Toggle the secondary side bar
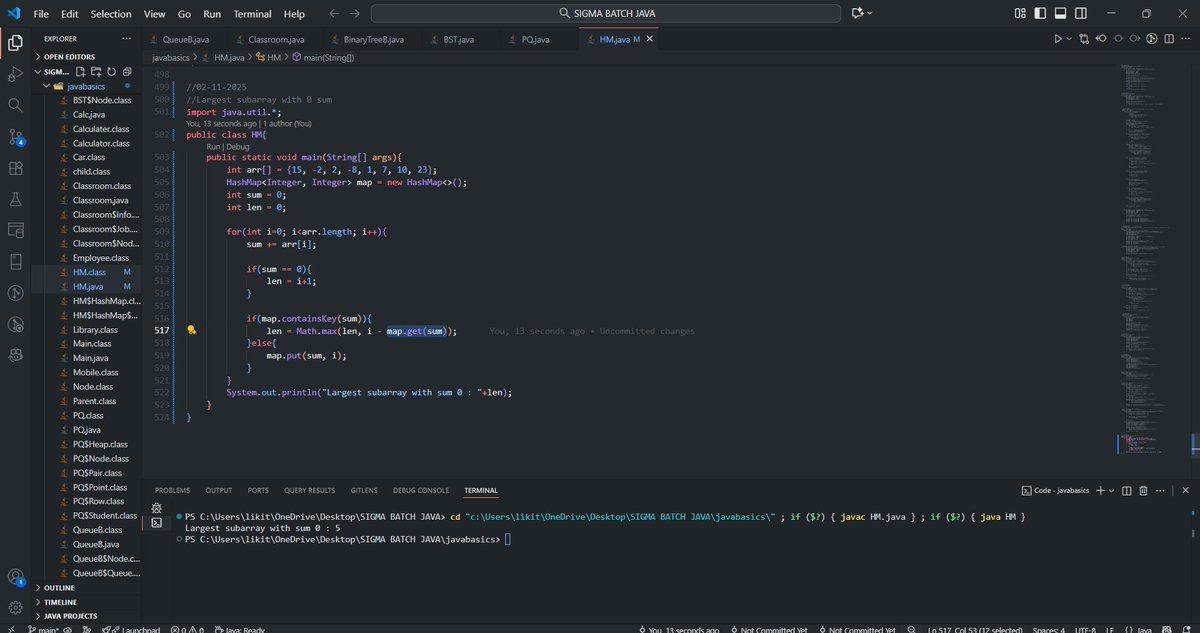 click(x=1080, y=12)
